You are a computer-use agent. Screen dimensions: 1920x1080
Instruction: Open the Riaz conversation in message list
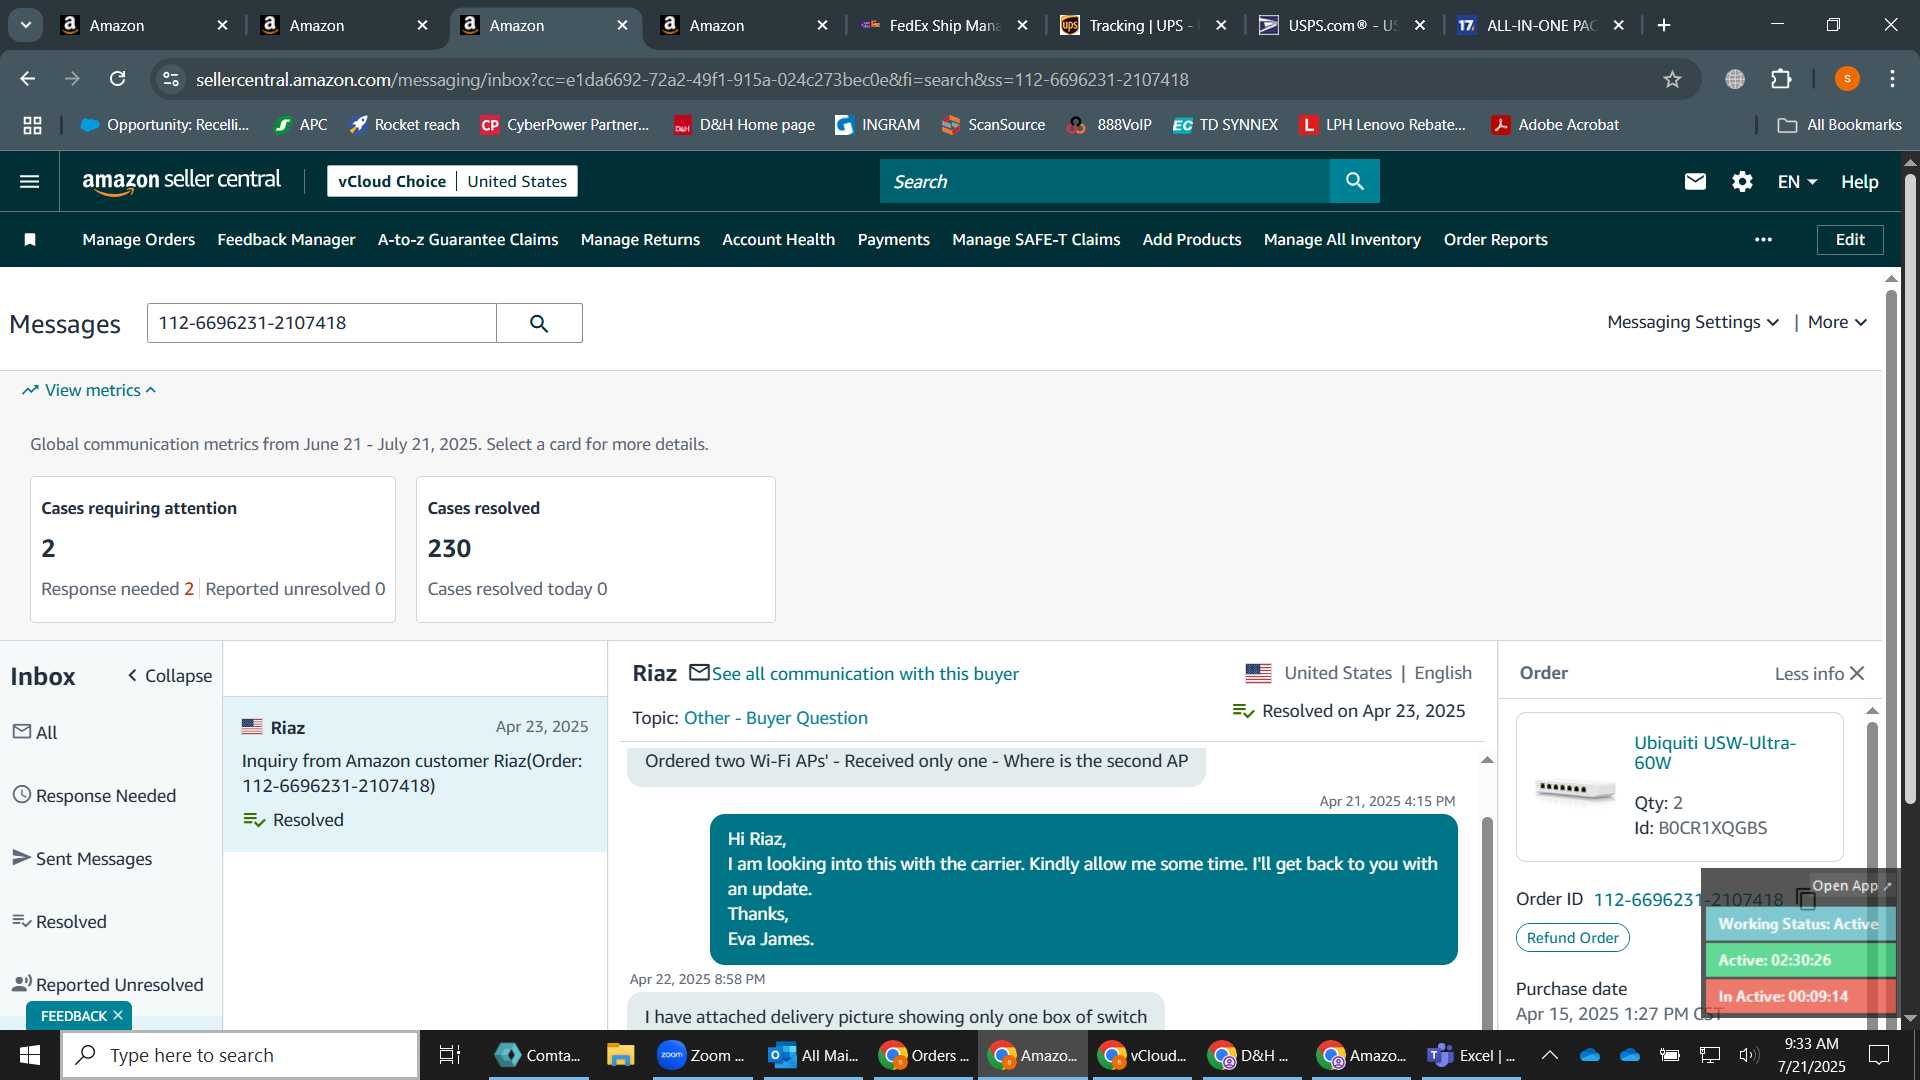coord(414,773)
